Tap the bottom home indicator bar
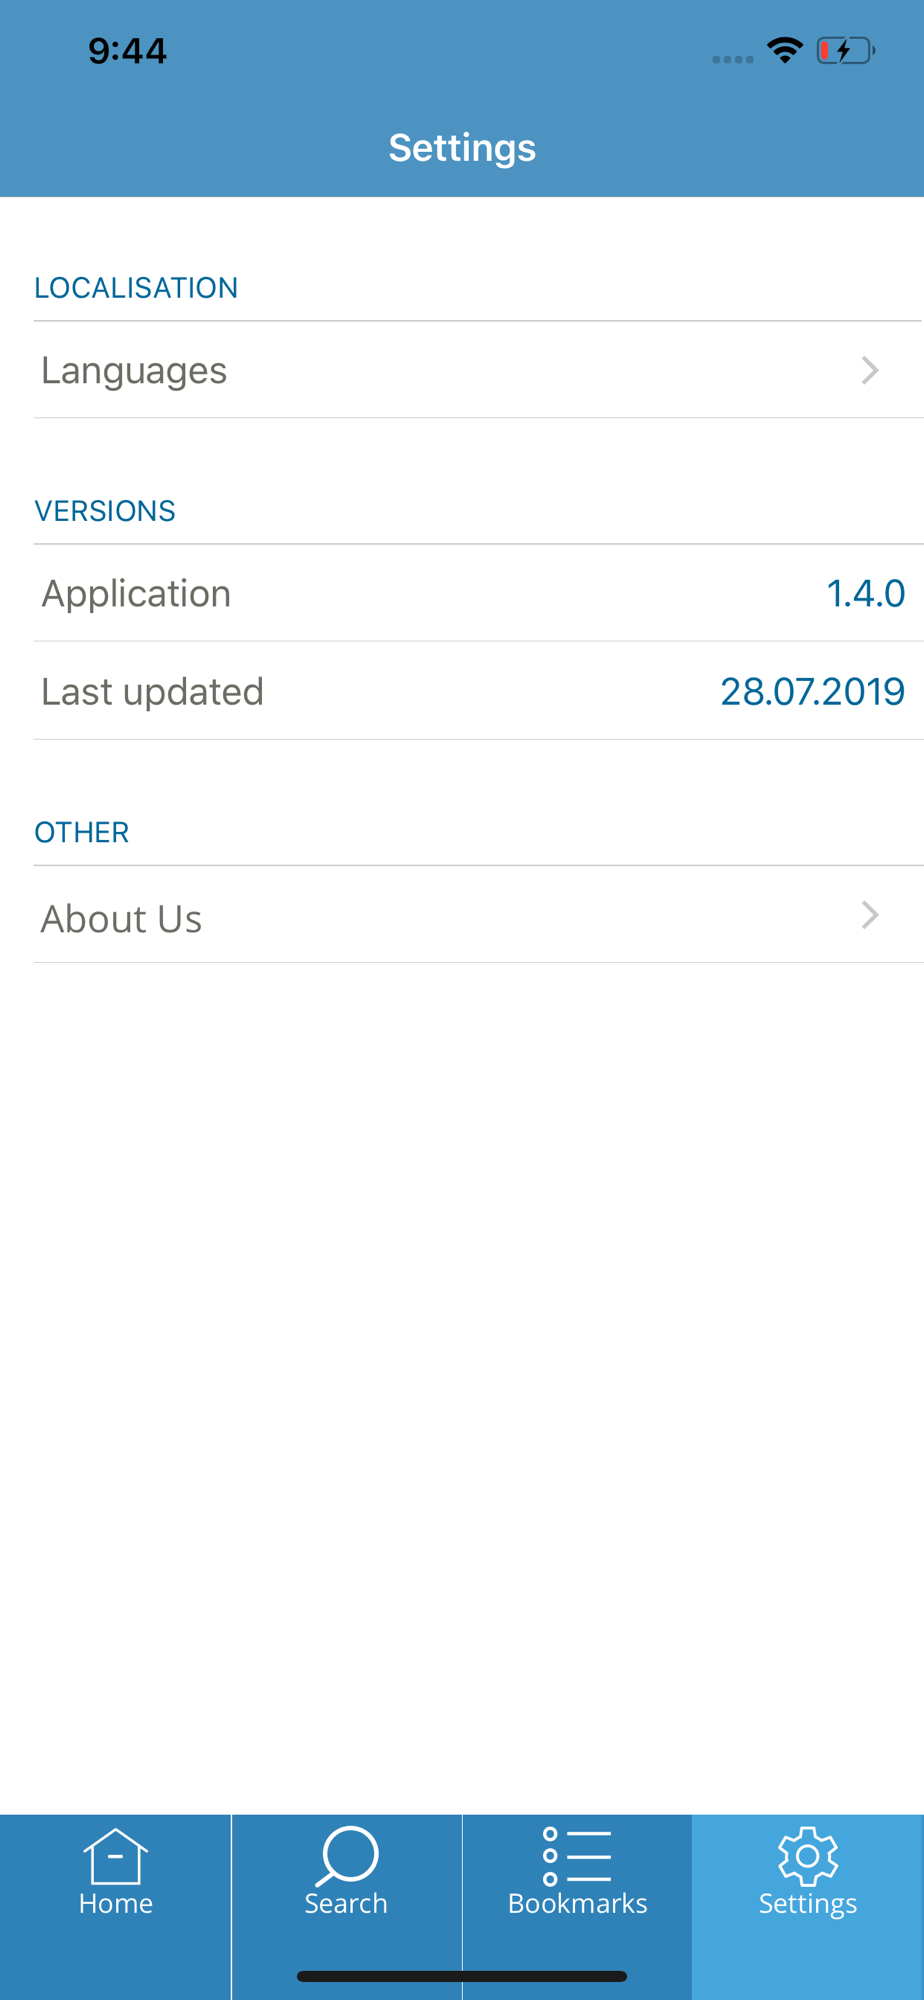 [x=462, y=1976]
